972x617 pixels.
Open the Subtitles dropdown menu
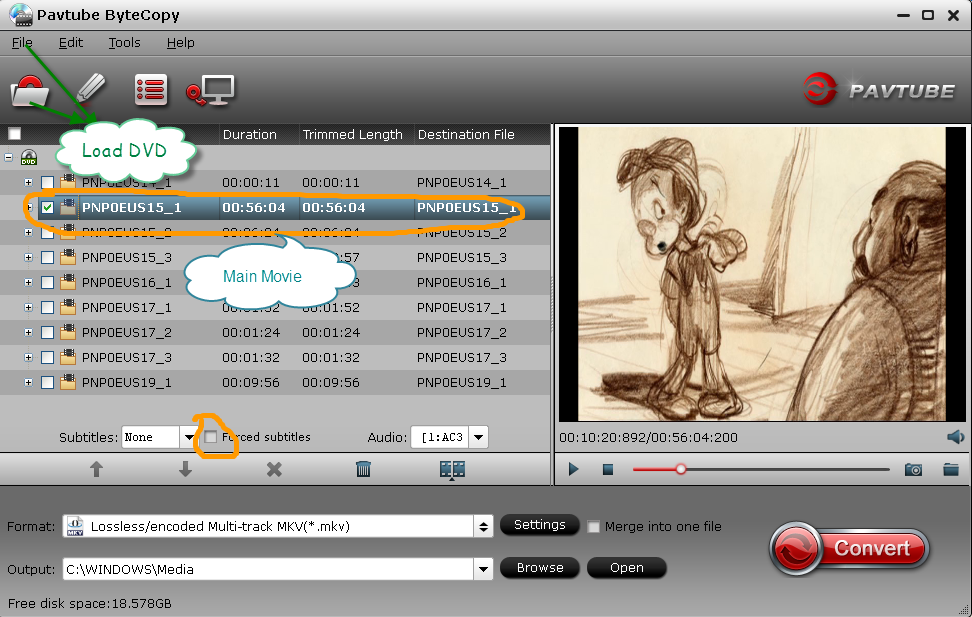189,437
